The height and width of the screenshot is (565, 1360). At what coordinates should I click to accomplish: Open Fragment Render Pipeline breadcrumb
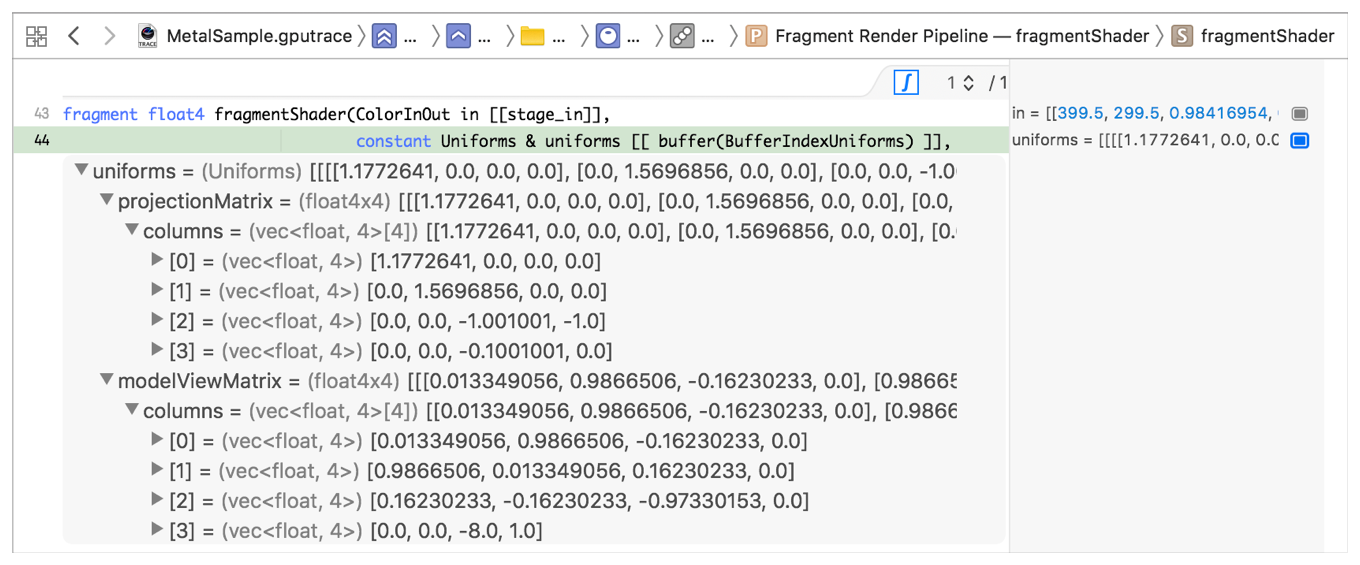click(962, 37)
